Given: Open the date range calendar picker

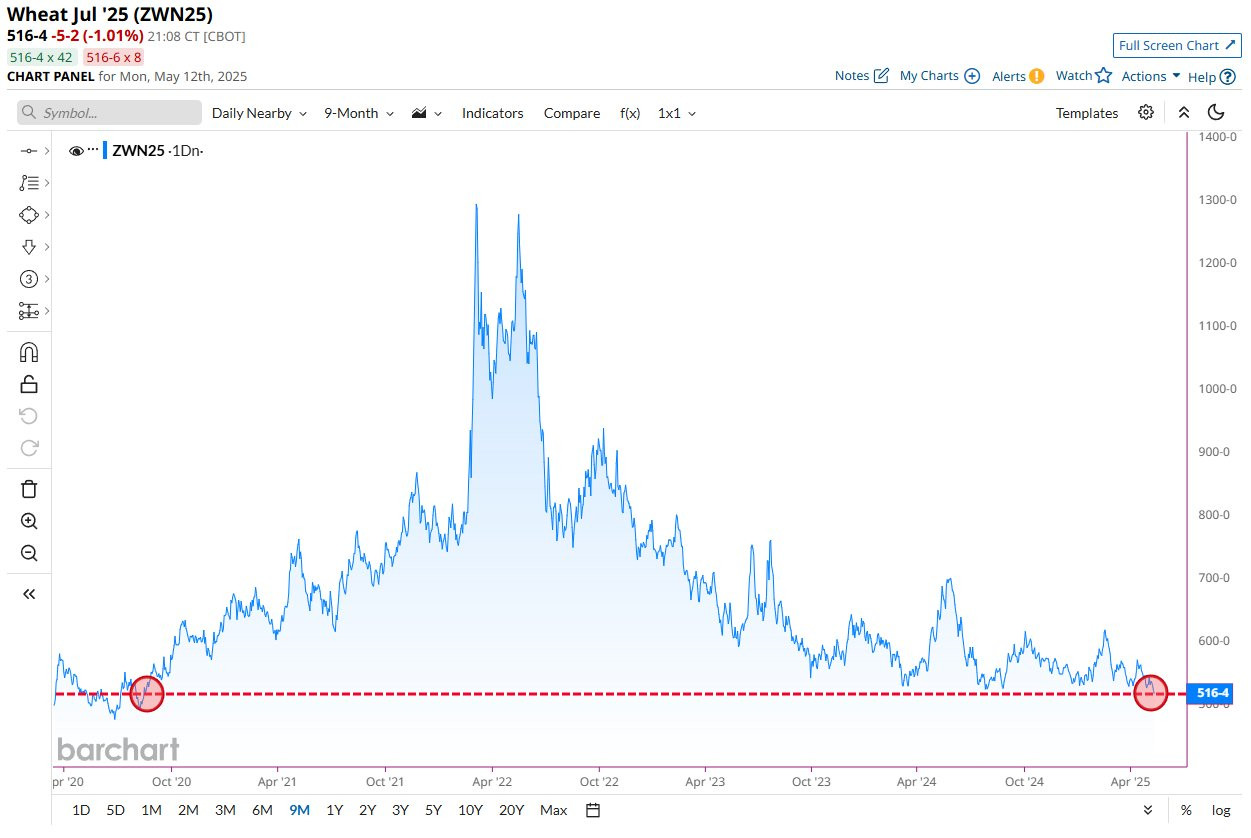Looking at the screenshot, I should click(x=593, y=810).
